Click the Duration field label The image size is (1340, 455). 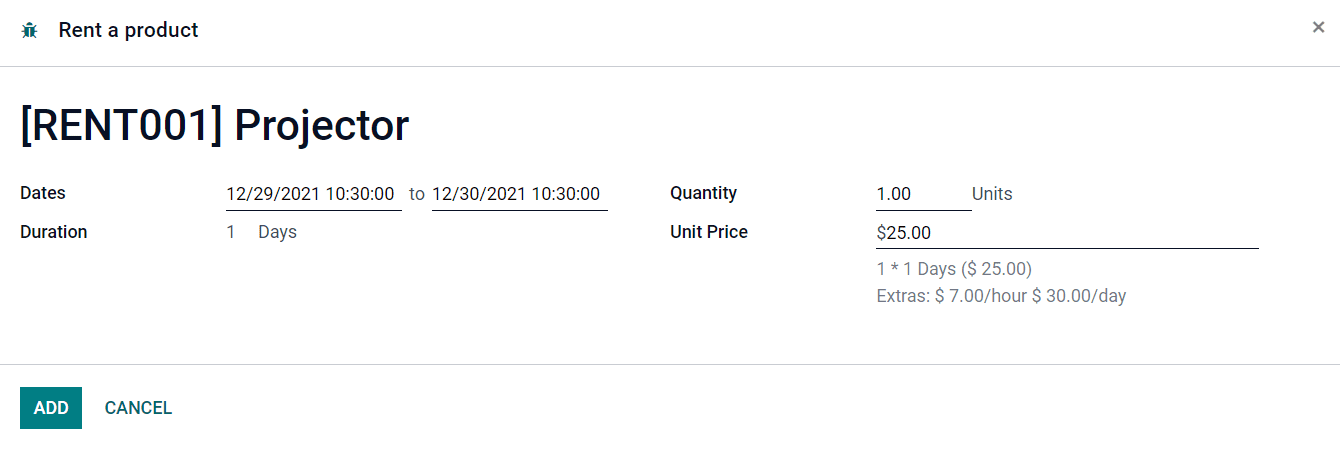pyautogui.click(x=54, y=232)
